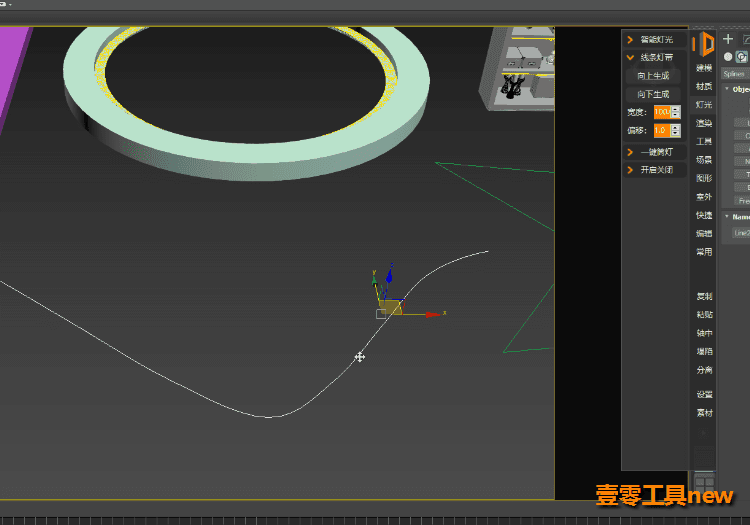This screenshot has width=750, height=525.
Task: Collapse the 线条灯带 section
Action: pyautogui.click(x=655, y=57)
